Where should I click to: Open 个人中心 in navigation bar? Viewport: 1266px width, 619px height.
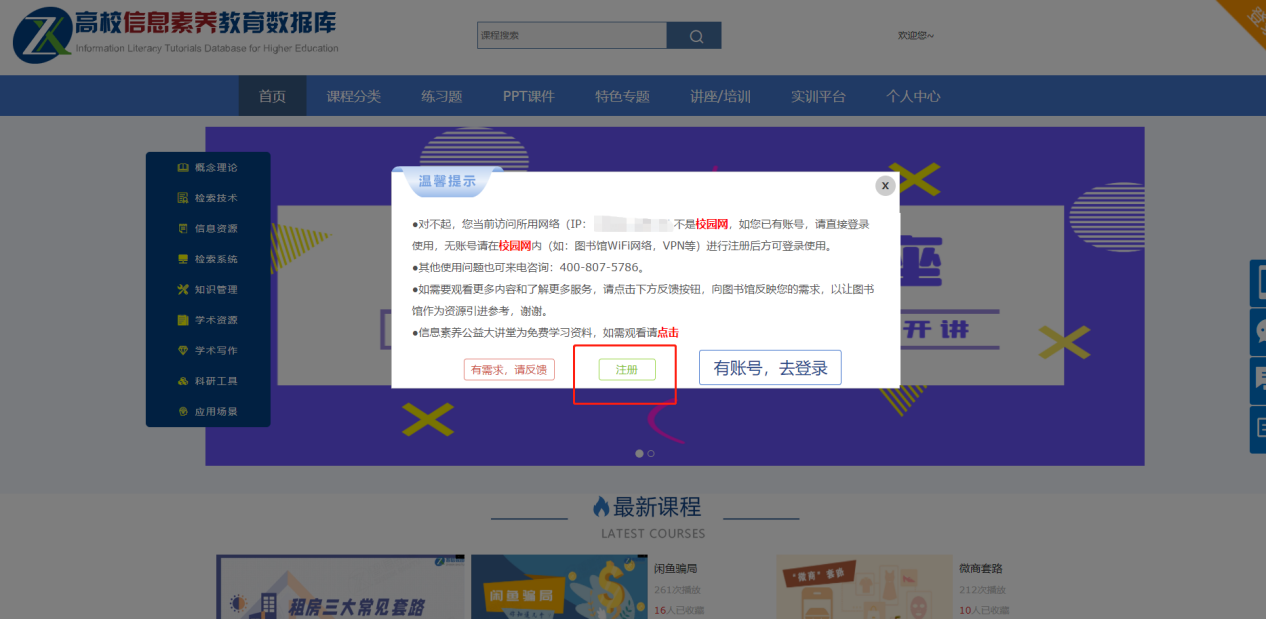click(913, 97)
